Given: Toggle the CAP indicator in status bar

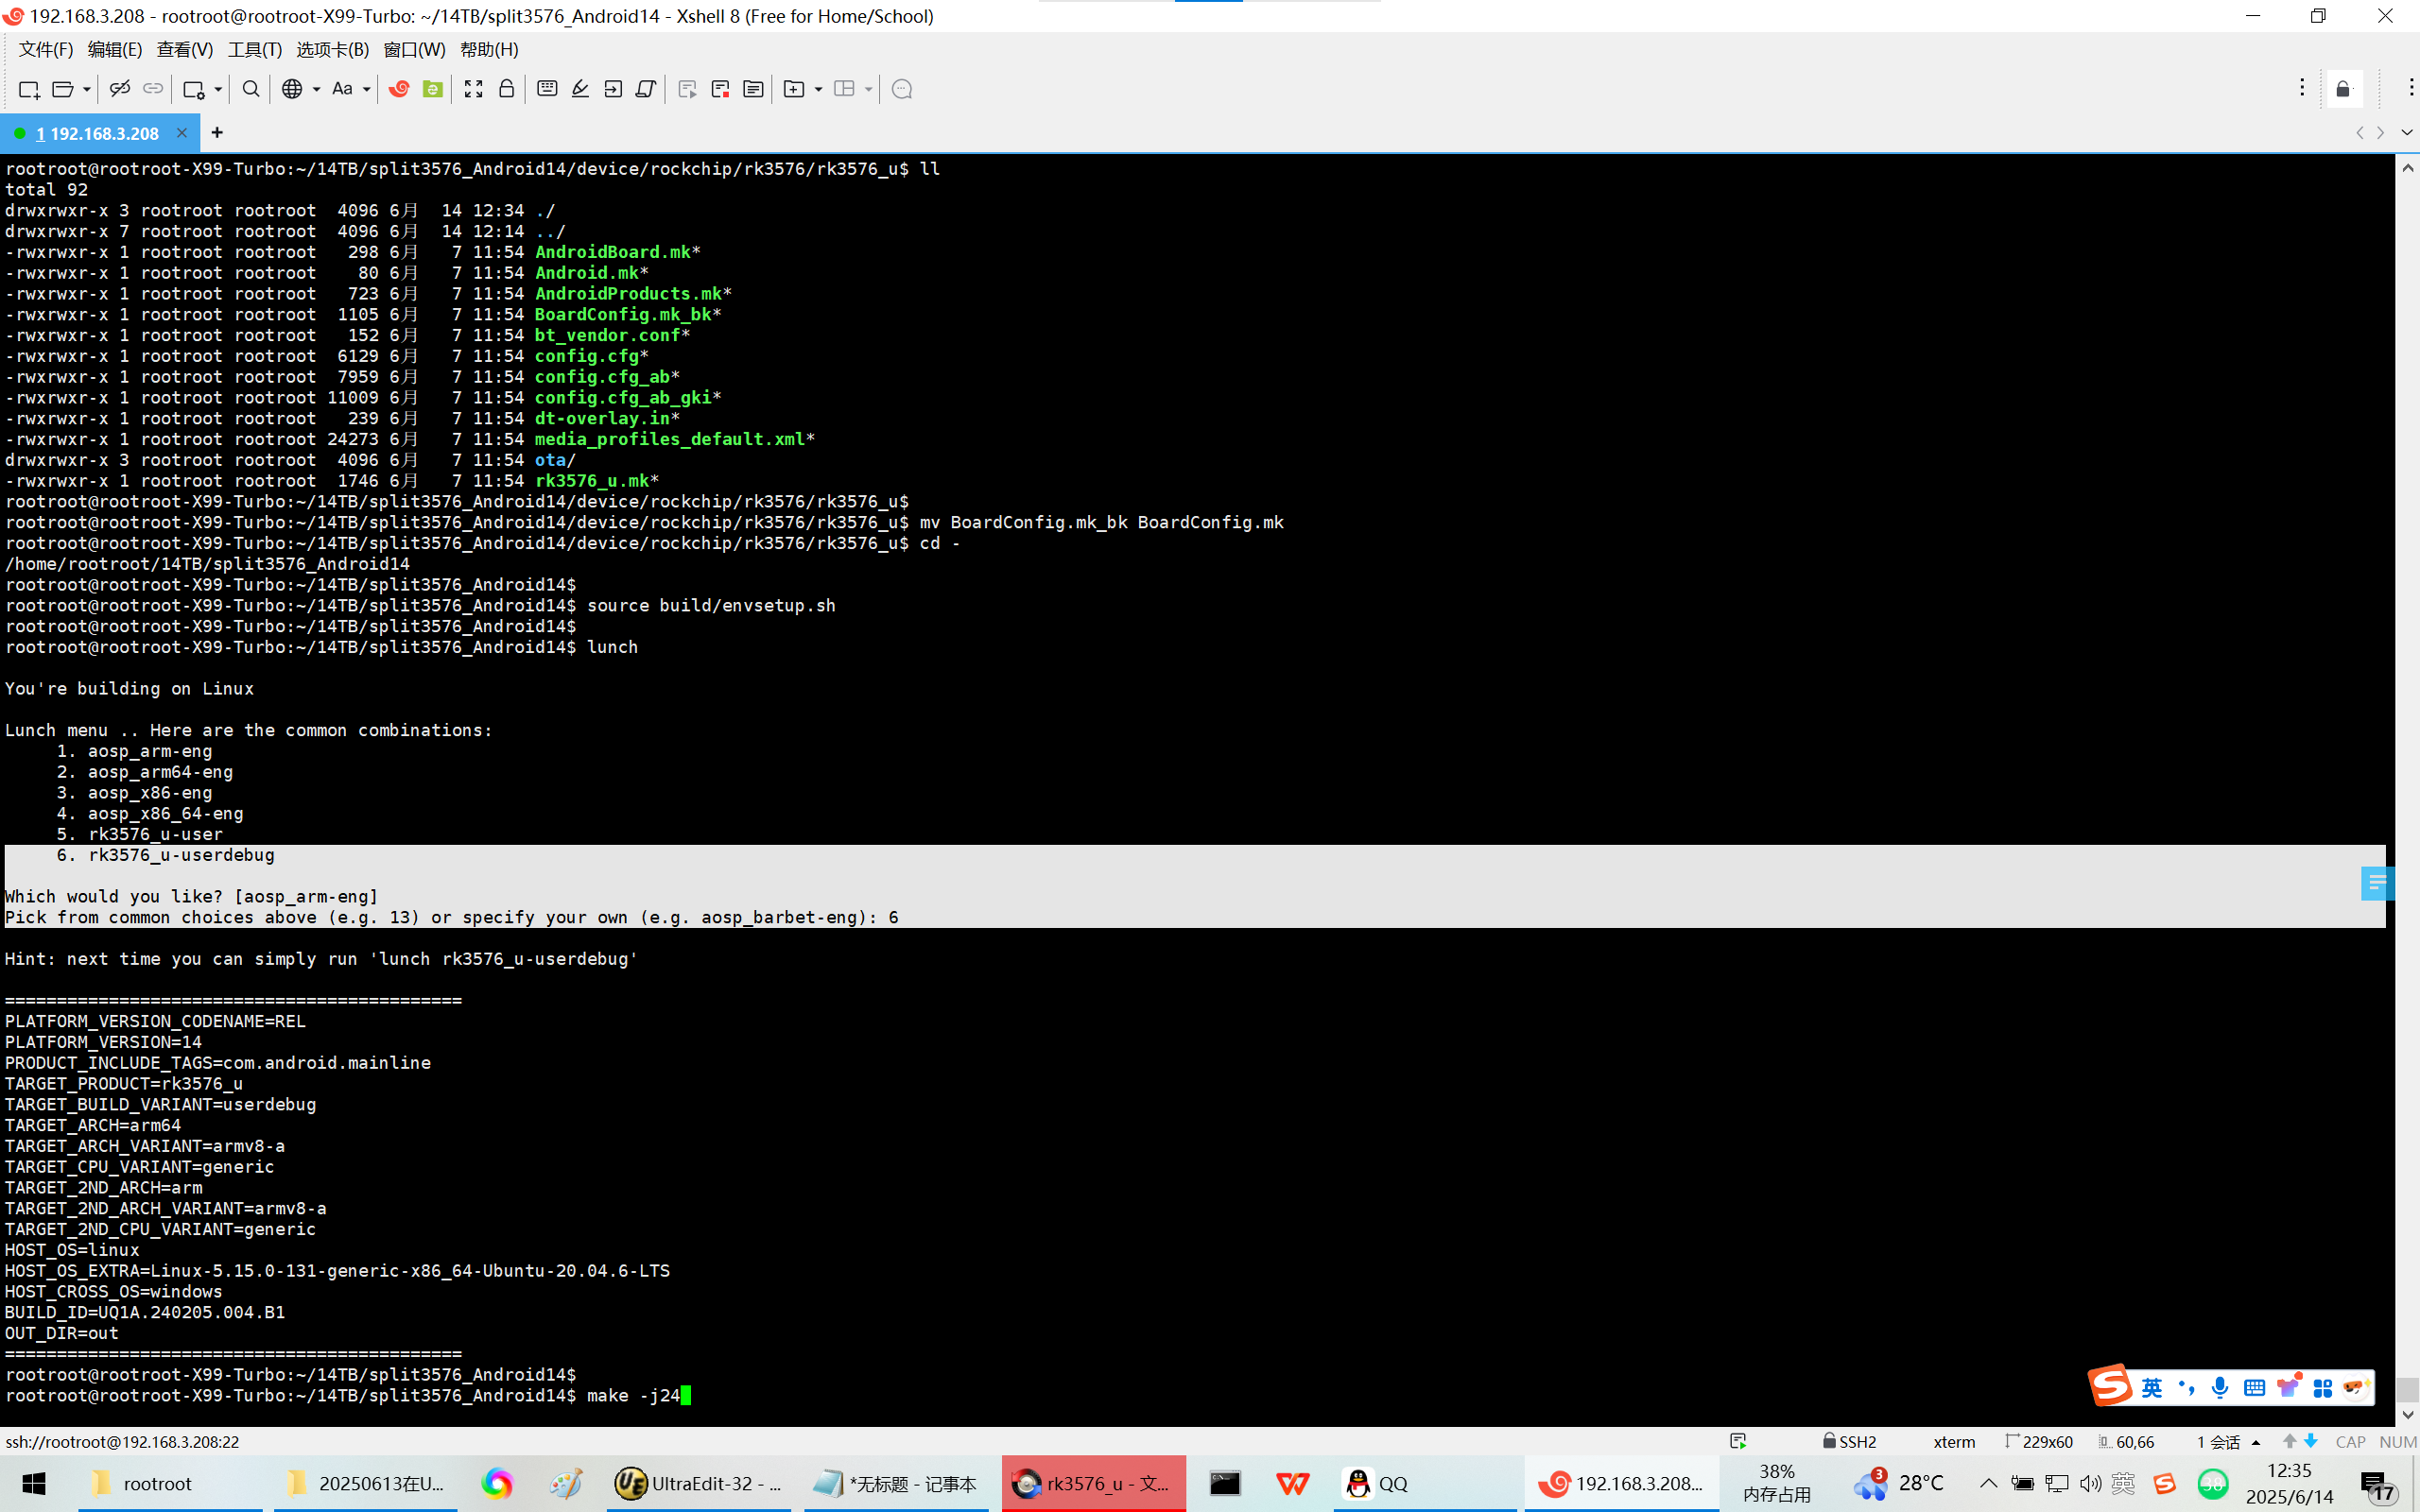Looking at the screenshot, I should pyautogui.click(x=2350, y=1441).
